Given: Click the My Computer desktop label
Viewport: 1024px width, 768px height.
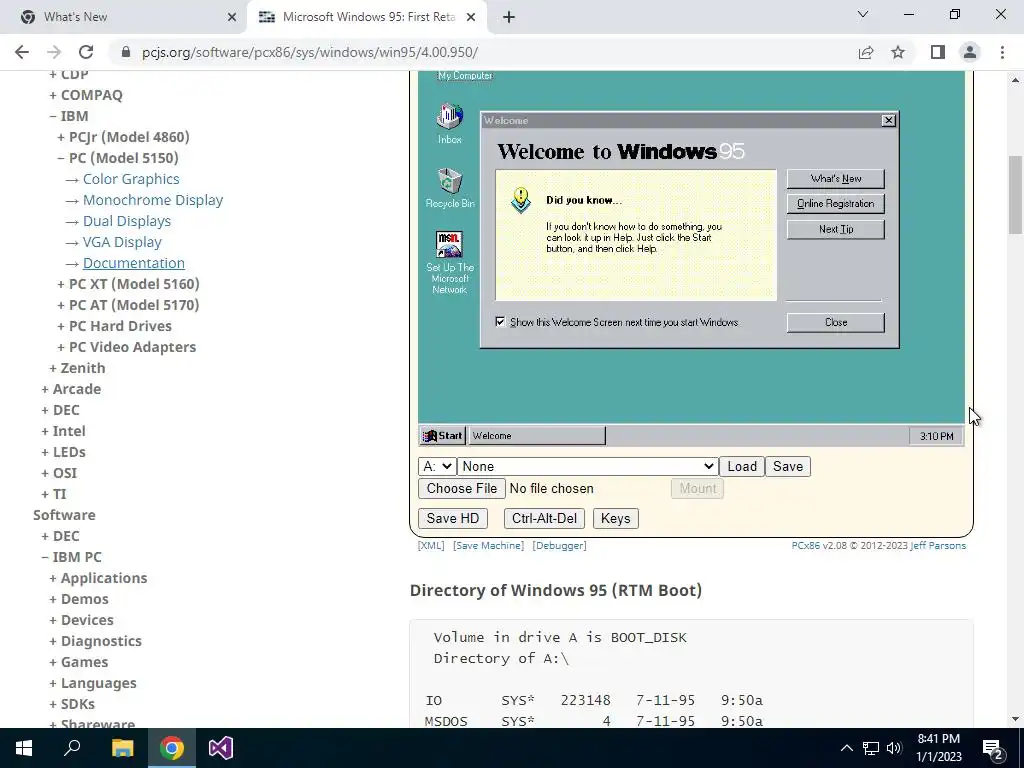Looking at the screenshot, I should (x=465, y=76).
